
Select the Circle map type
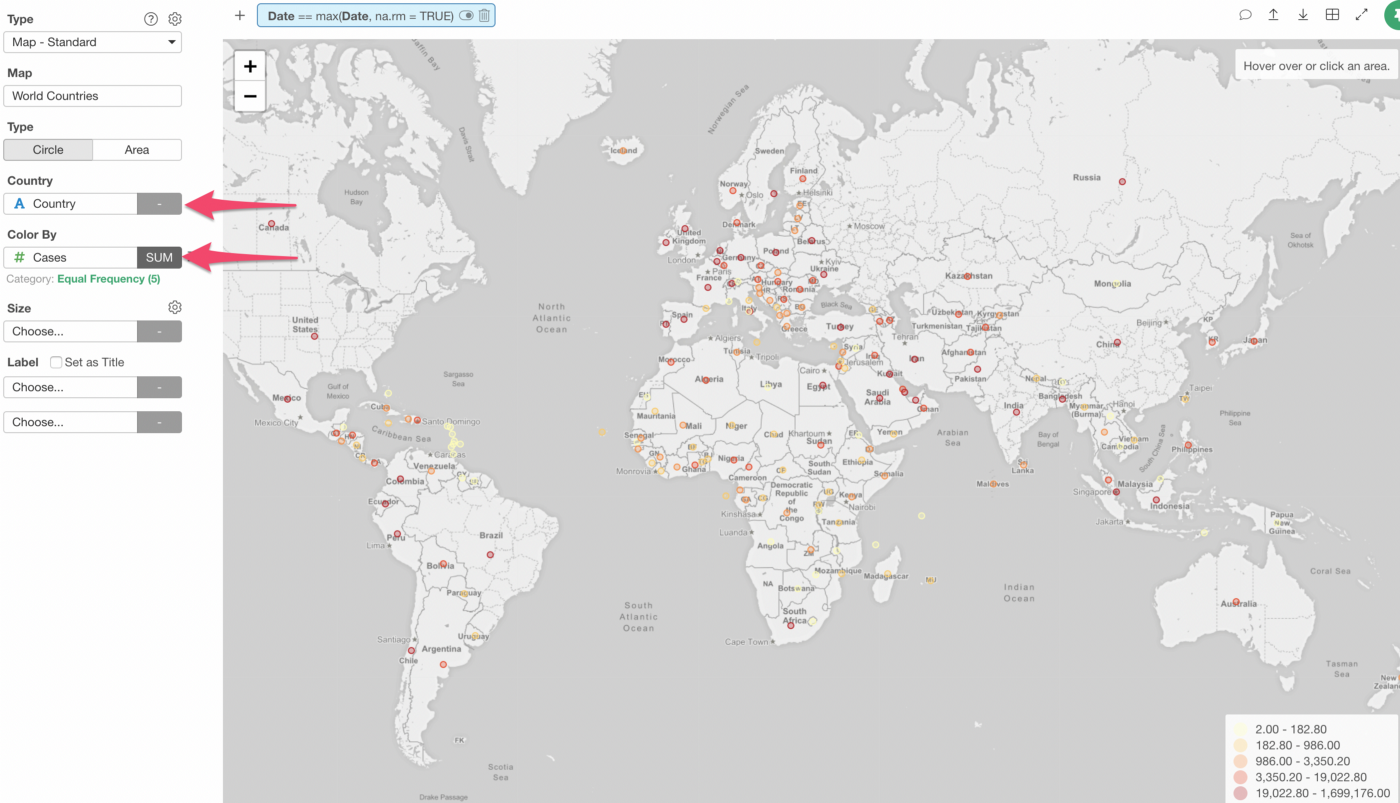(x=48, y=150)
